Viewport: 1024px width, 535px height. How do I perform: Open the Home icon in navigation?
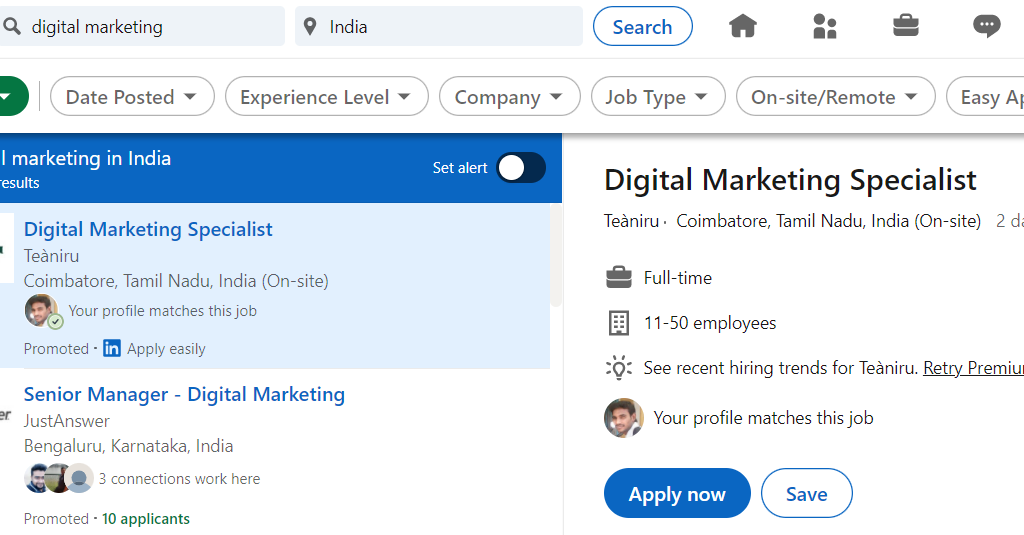tap(742, 26)
